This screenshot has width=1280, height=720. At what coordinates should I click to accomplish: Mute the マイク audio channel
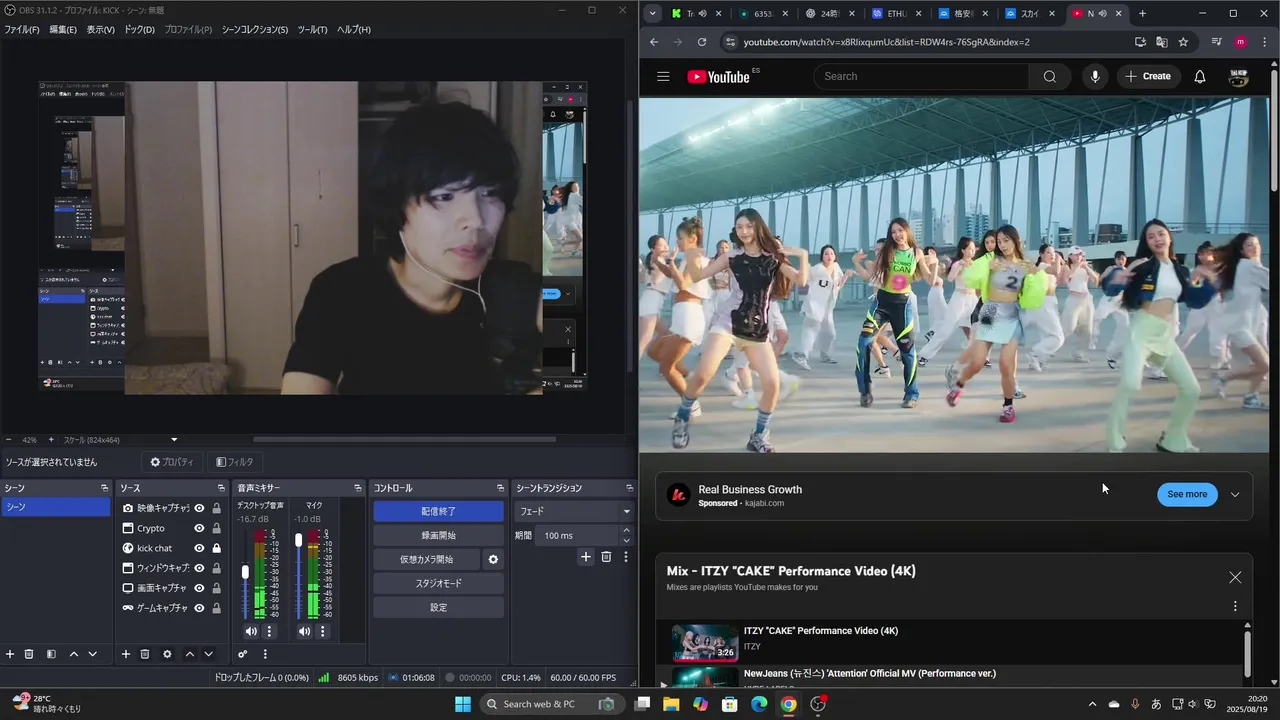(304, 631)
